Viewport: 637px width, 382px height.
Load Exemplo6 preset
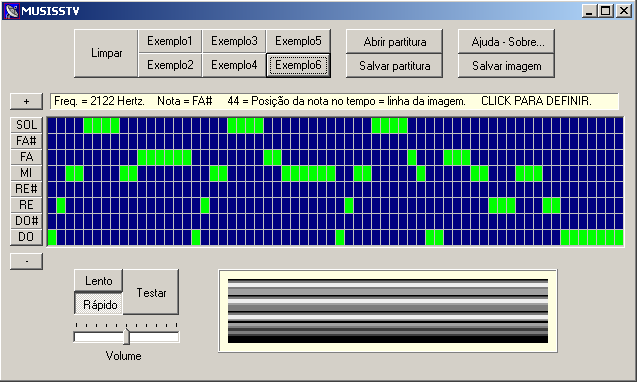(298, 65)
